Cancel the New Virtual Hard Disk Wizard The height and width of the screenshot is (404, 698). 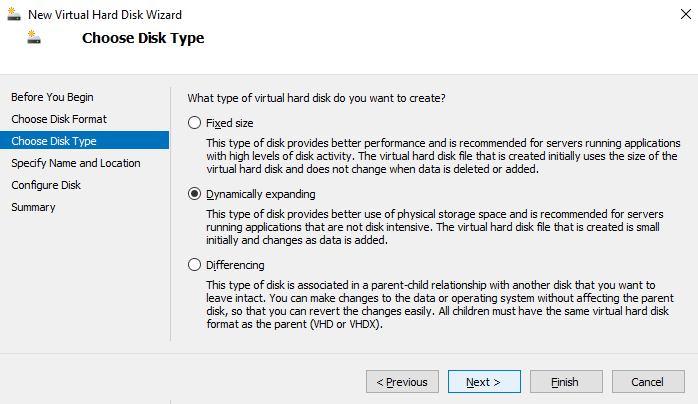648,382
